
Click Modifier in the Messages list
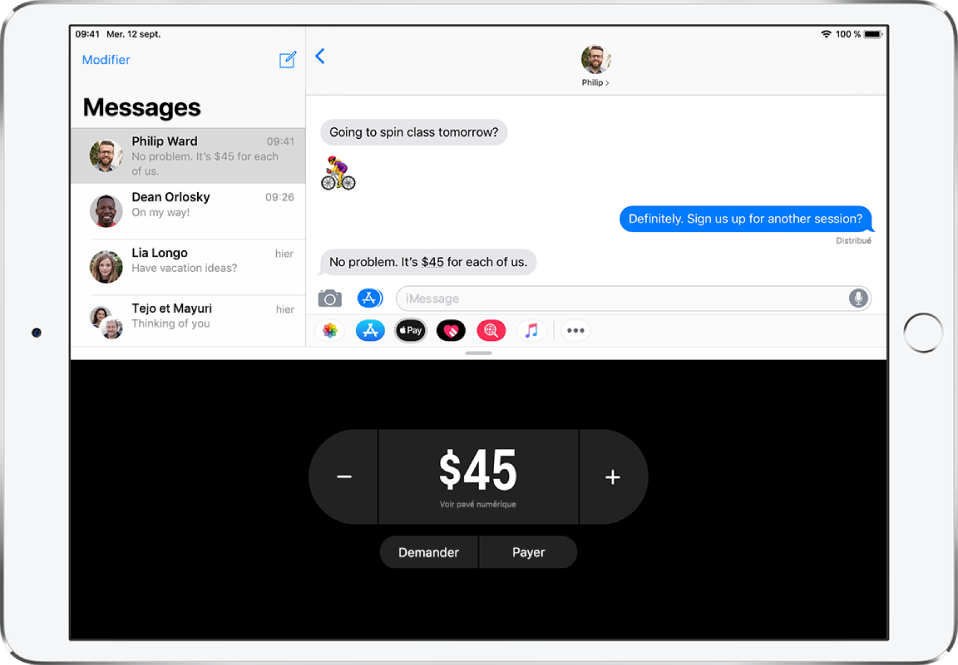[106, 60]
